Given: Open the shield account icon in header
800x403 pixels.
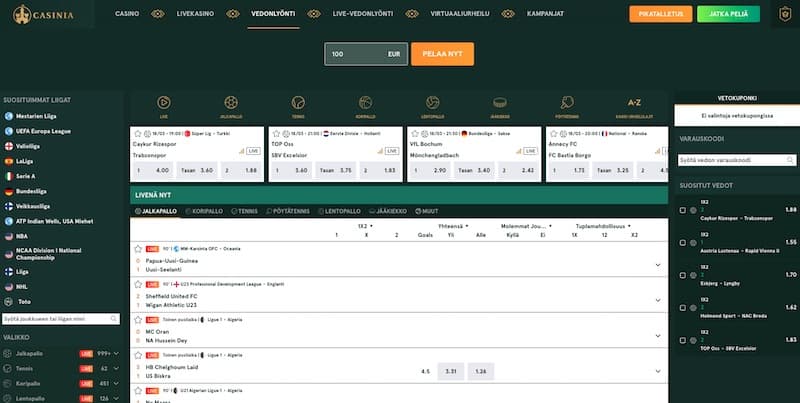Looking at the screenshot, I should tap(784, 14).
